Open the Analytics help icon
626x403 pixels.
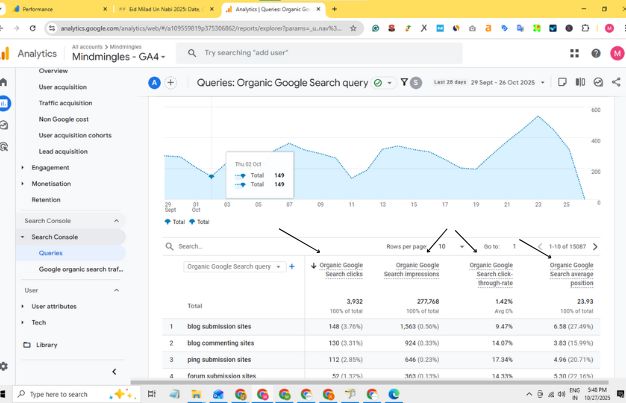(x=596, y=53)
